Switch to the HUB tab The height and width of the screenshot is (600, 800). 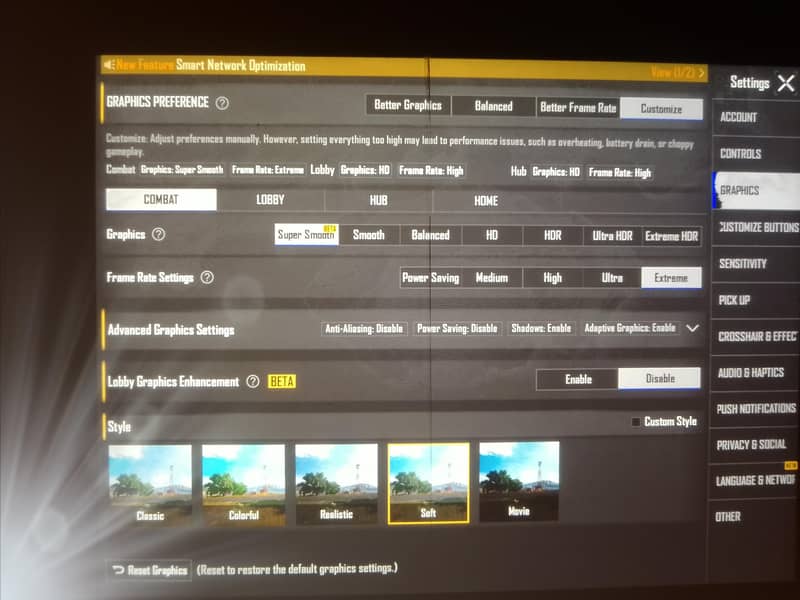[379, 201]
